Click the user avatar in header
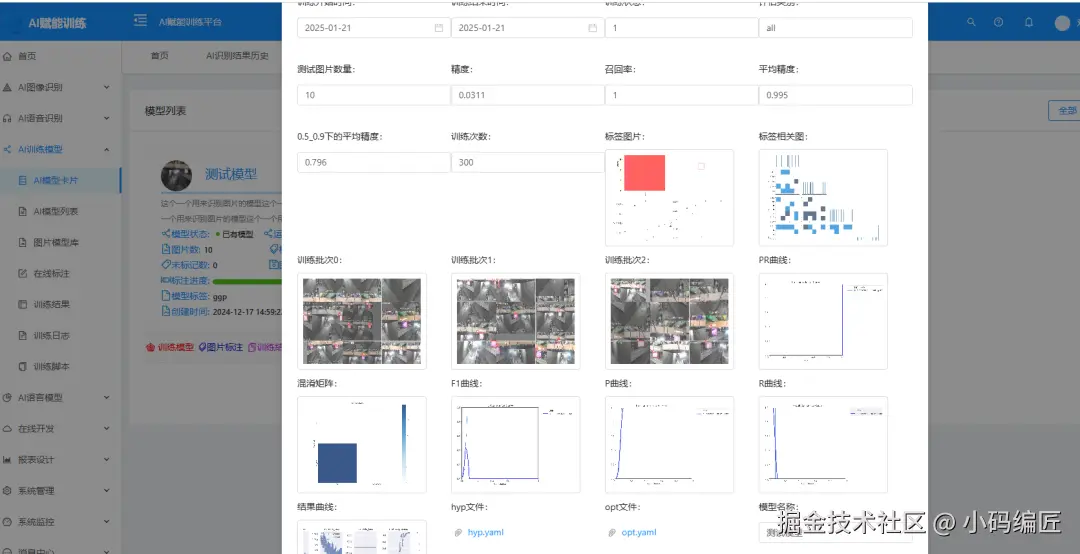 tap(1062, 23)
